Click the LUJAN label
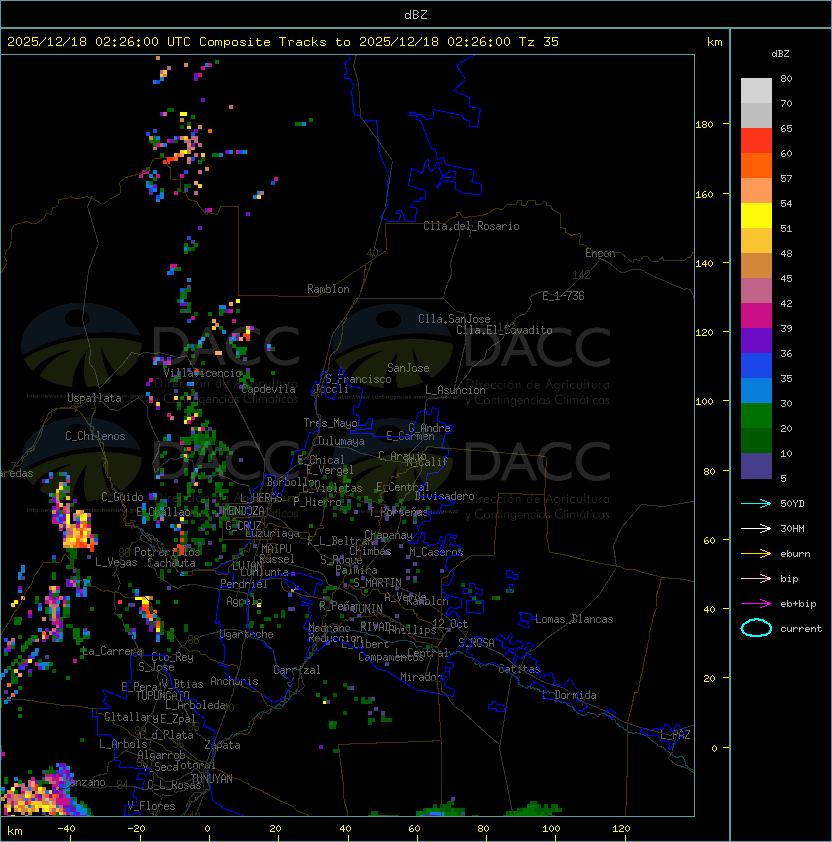The width and height of the screenshot is (832, 842). 247,566
